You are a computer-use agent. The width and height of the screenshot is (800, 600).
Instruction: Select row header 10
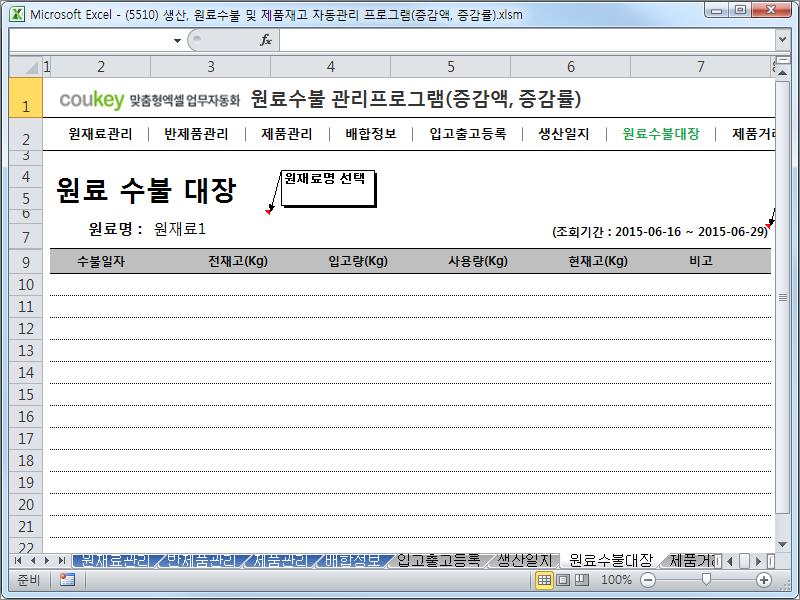26,285
